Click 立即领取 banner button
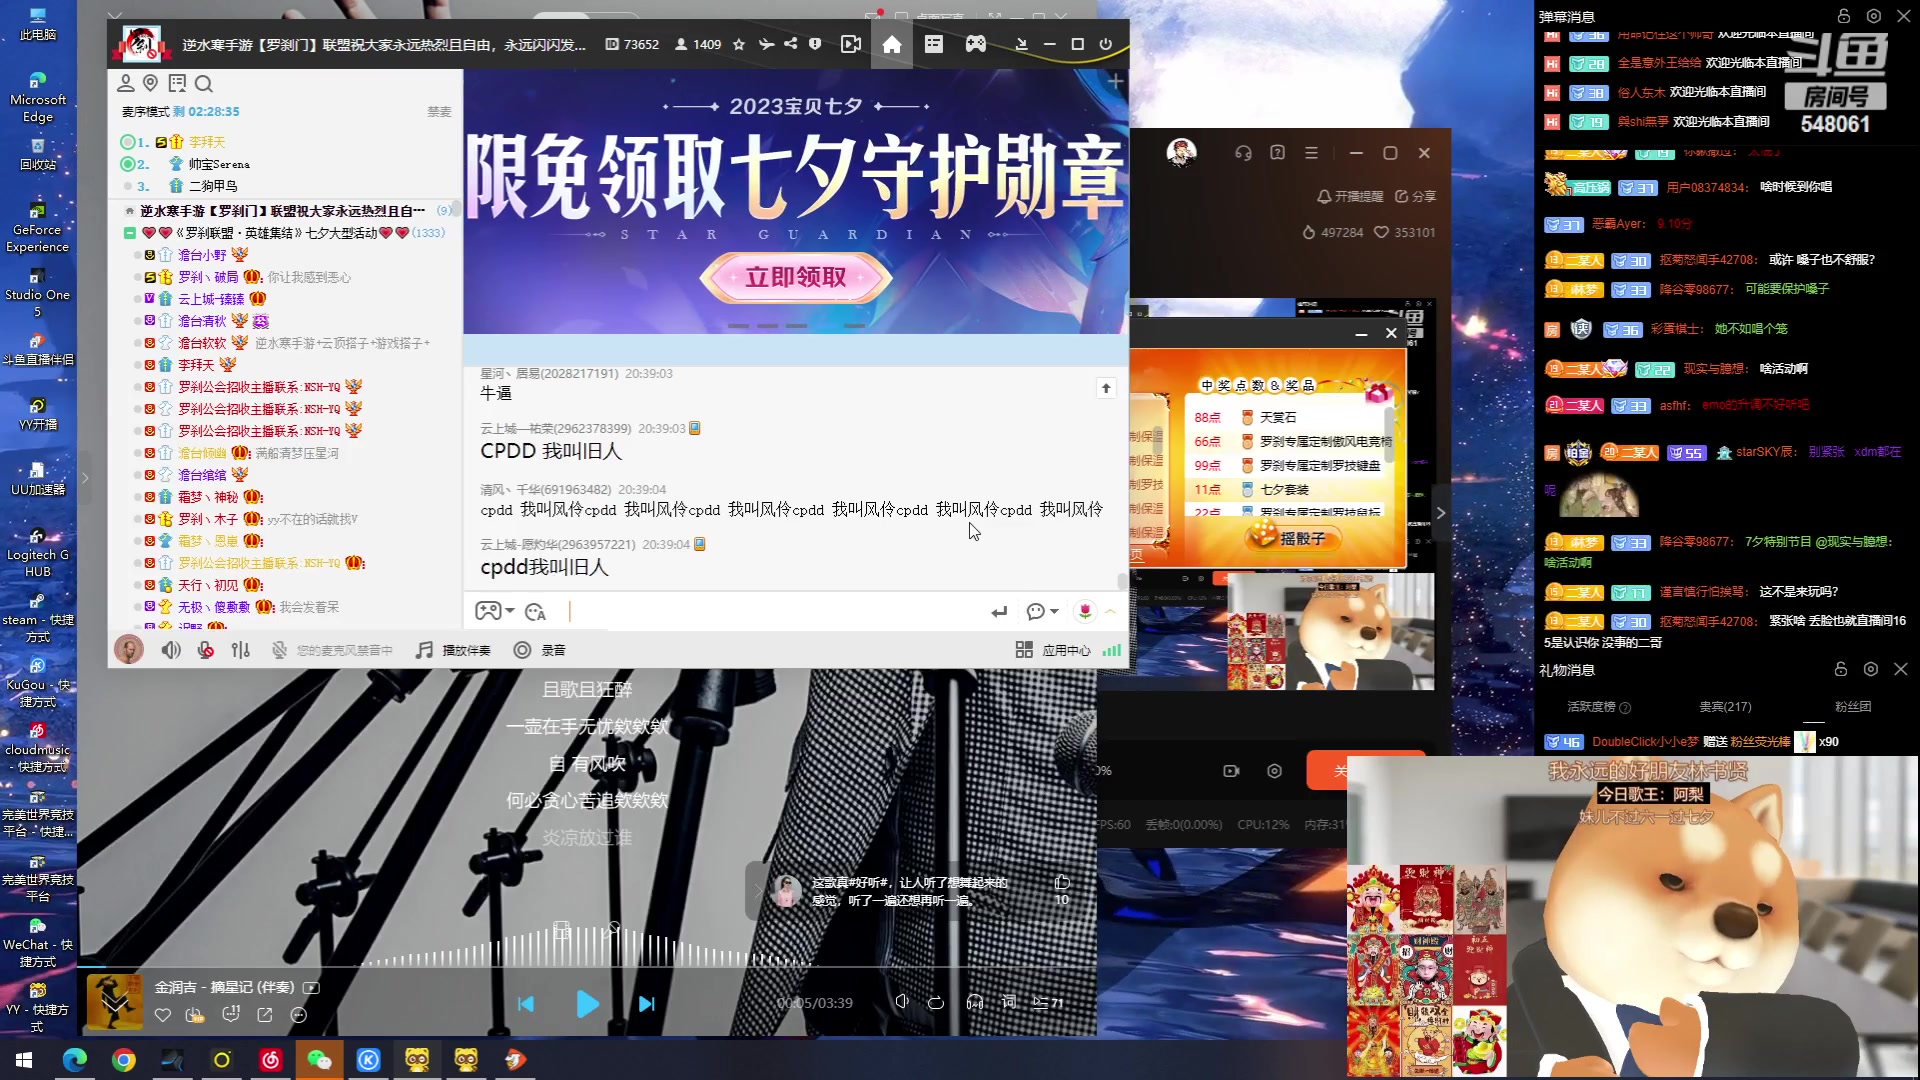 [796, 277]
